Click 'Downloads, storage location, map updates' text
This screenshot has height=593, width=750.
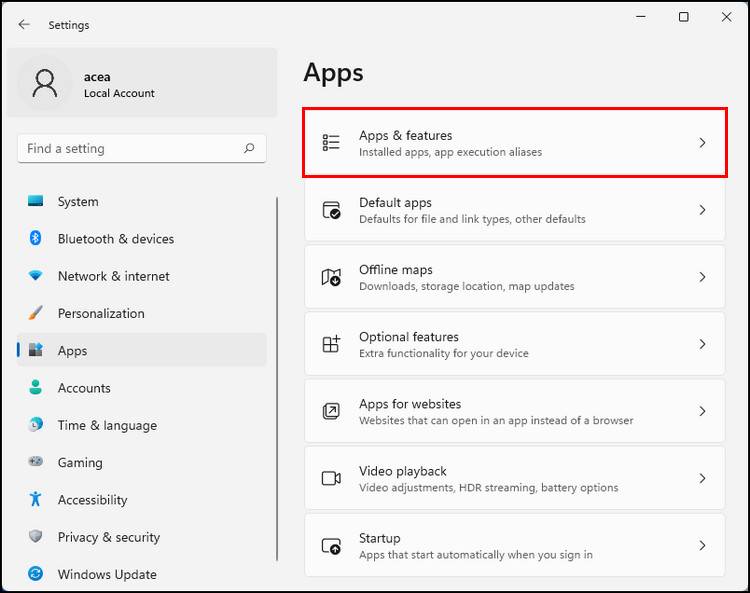467,286
